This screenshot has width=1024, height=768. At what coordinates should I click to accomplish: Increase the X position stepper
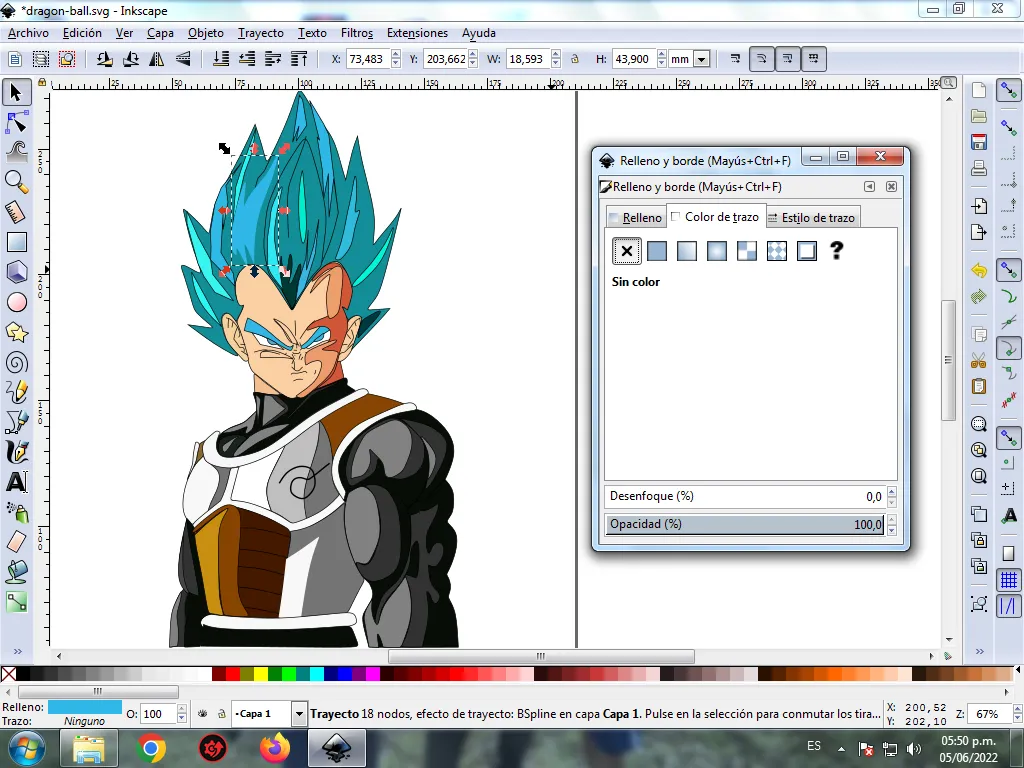(x=396, y=54)
